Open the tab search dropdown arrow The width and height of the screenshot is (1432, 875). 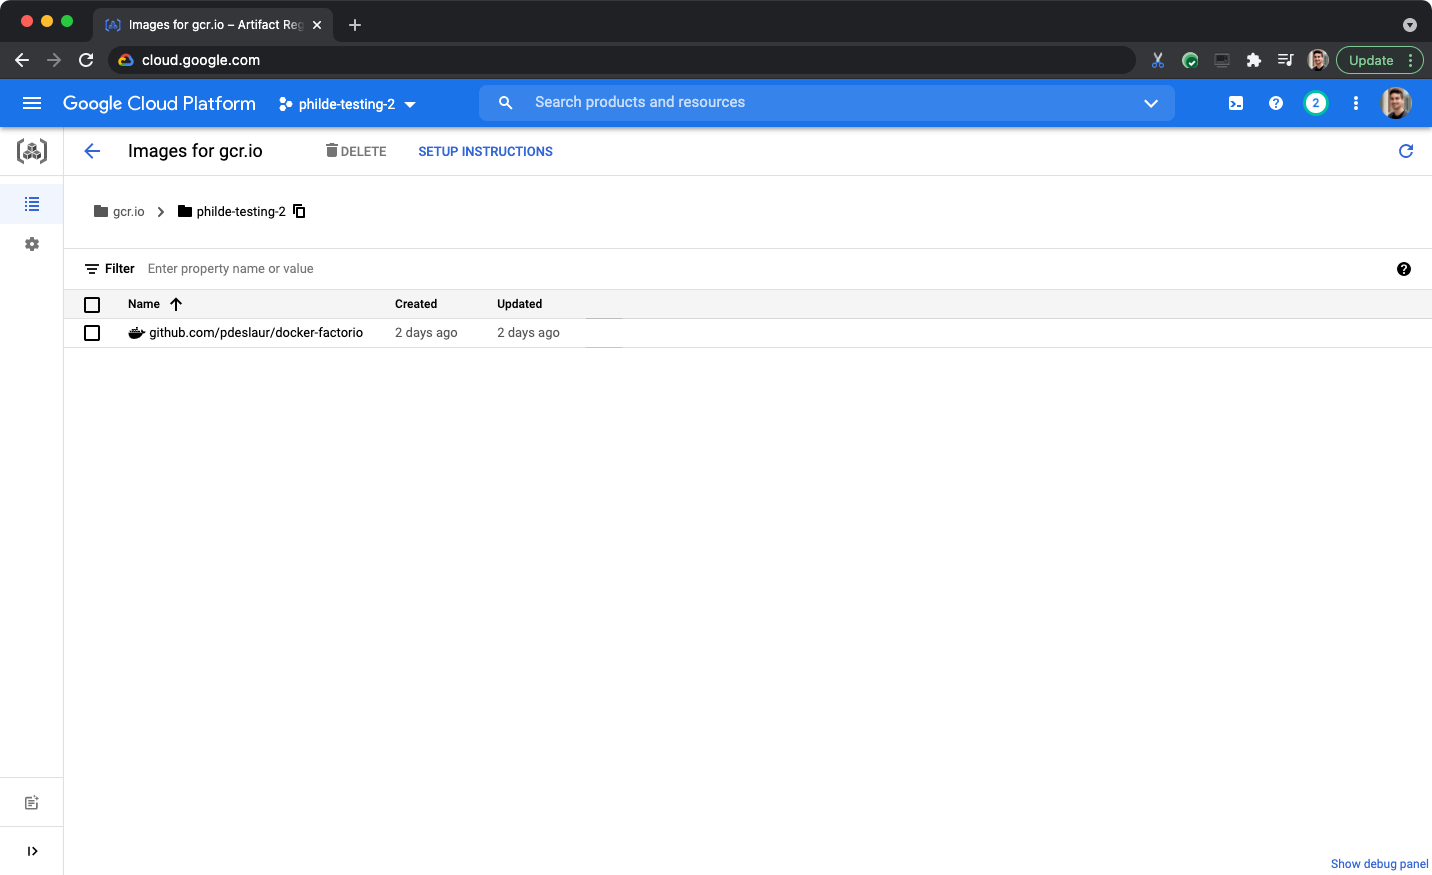coord(1410,25)
